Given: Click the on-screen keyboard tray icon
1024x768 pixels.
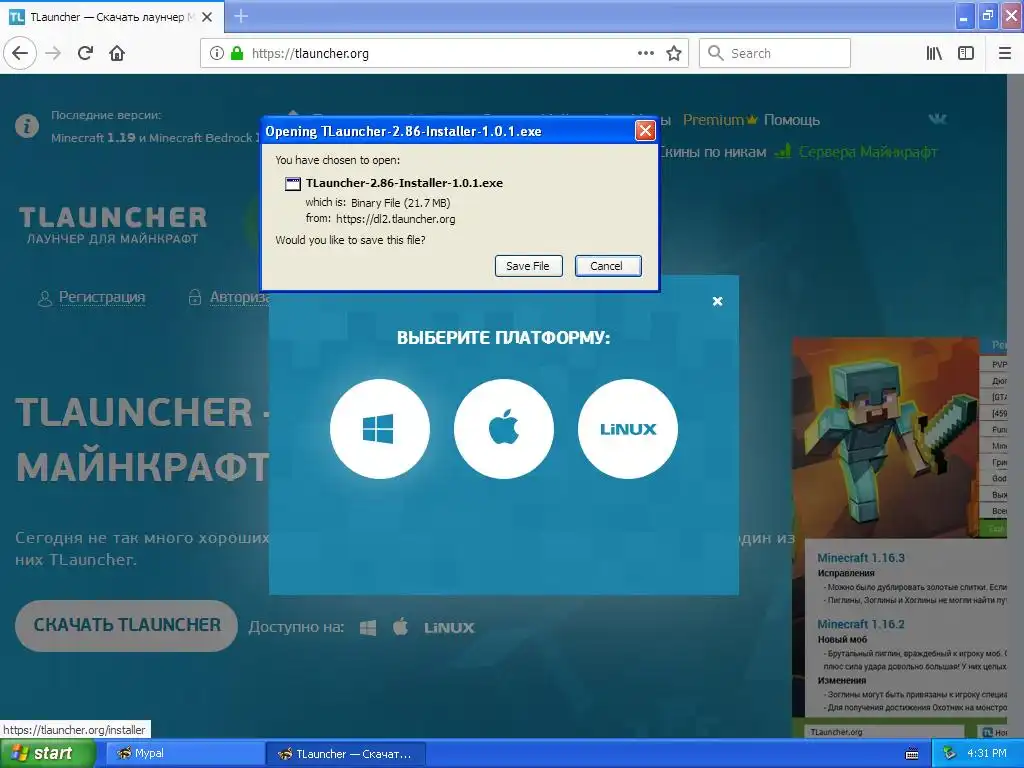Looking at the screenshot, I should 912,754.
